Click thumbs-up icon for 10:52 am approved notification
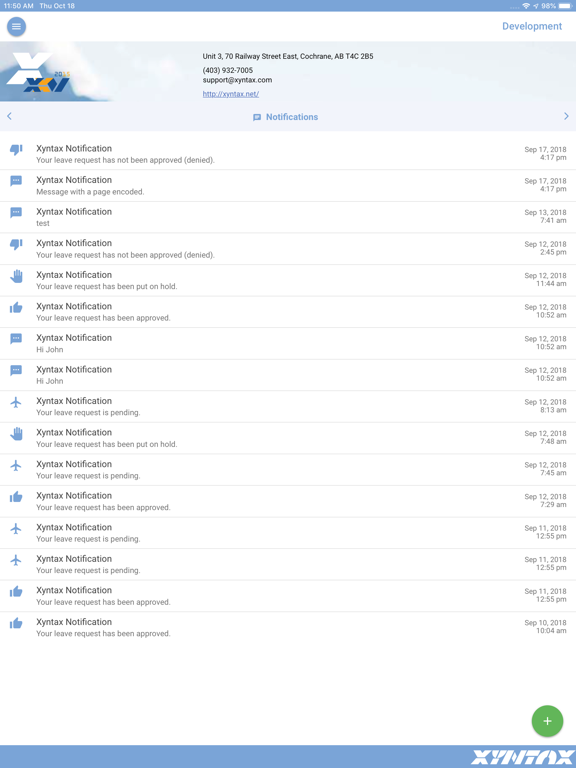The image size is (576, 768). pos(16,308)
